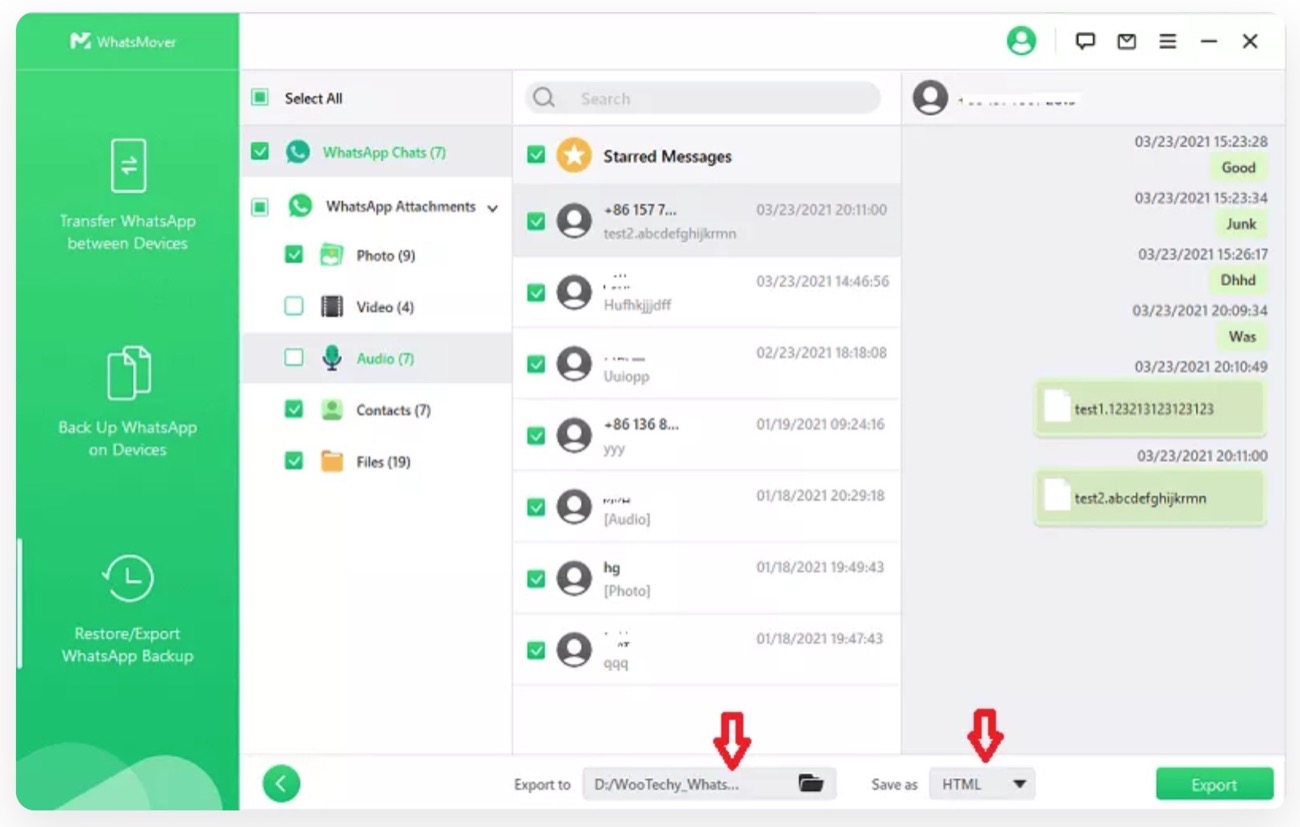Click the Restore/Export WhatsApp Backup clock icon
Screen dimensions: 1300x827
click(x=128, y=578)
